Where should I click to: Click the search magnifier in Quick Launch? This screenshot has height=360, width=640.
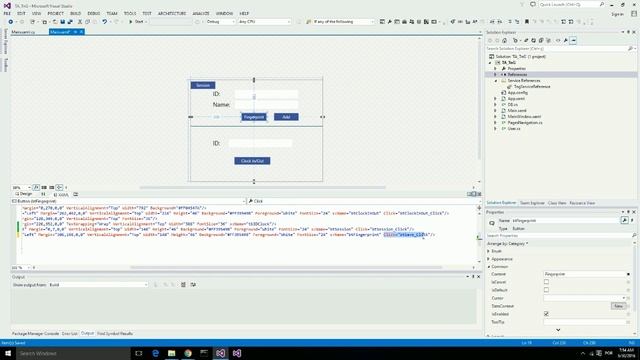pyautogui.click(x=602, y=4)
